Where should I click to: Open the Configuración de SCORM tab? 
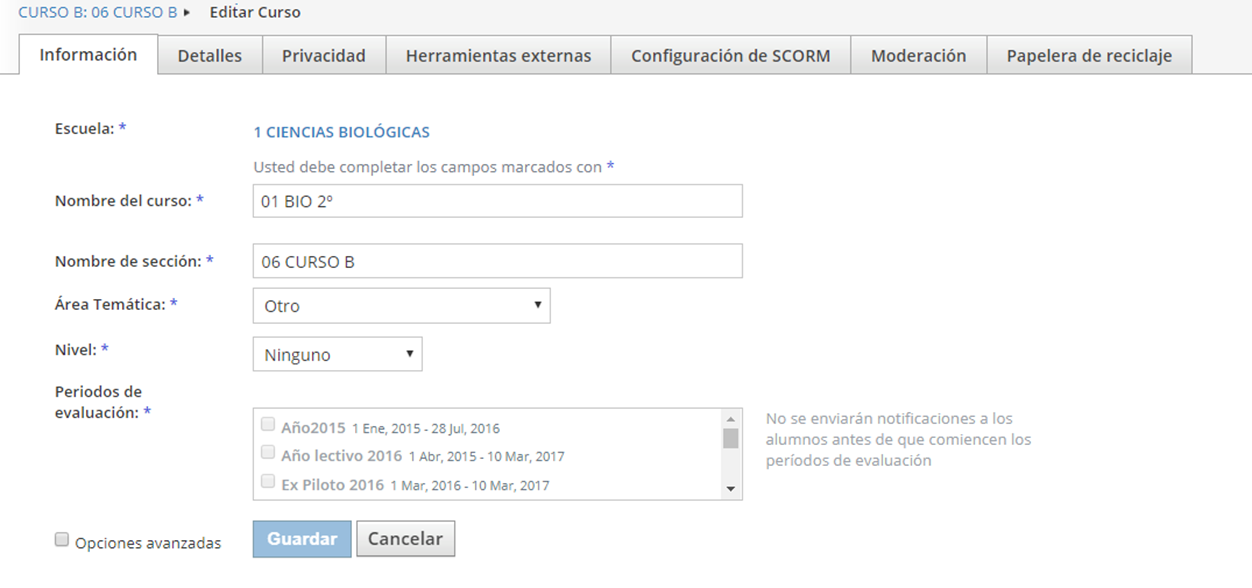[x=730, y=55]
